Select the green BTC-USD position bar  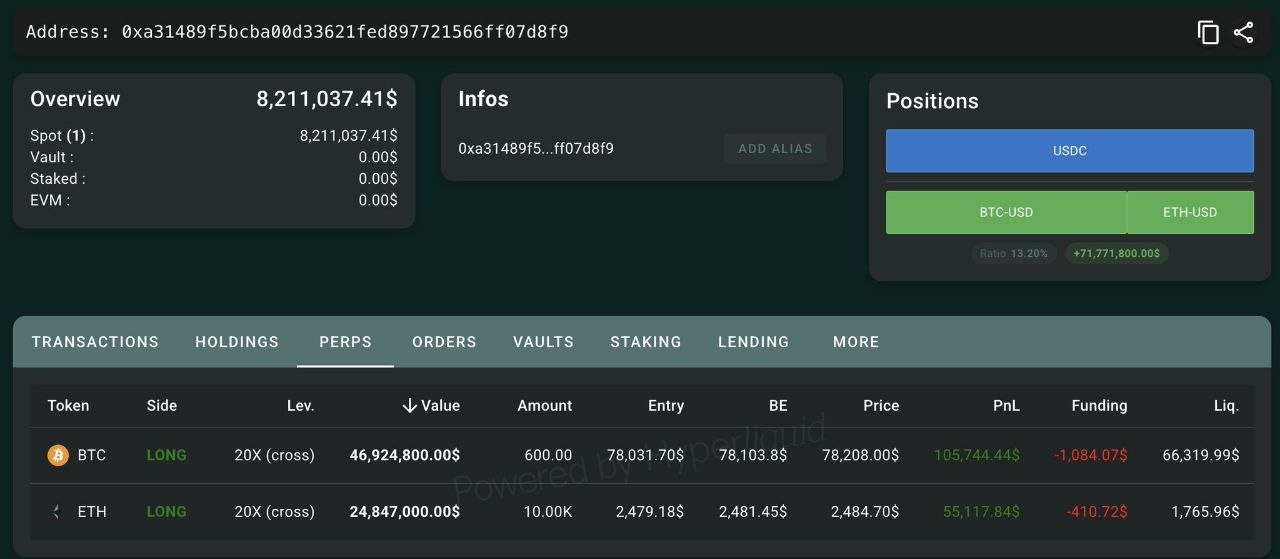click(x=1006, y=212)
